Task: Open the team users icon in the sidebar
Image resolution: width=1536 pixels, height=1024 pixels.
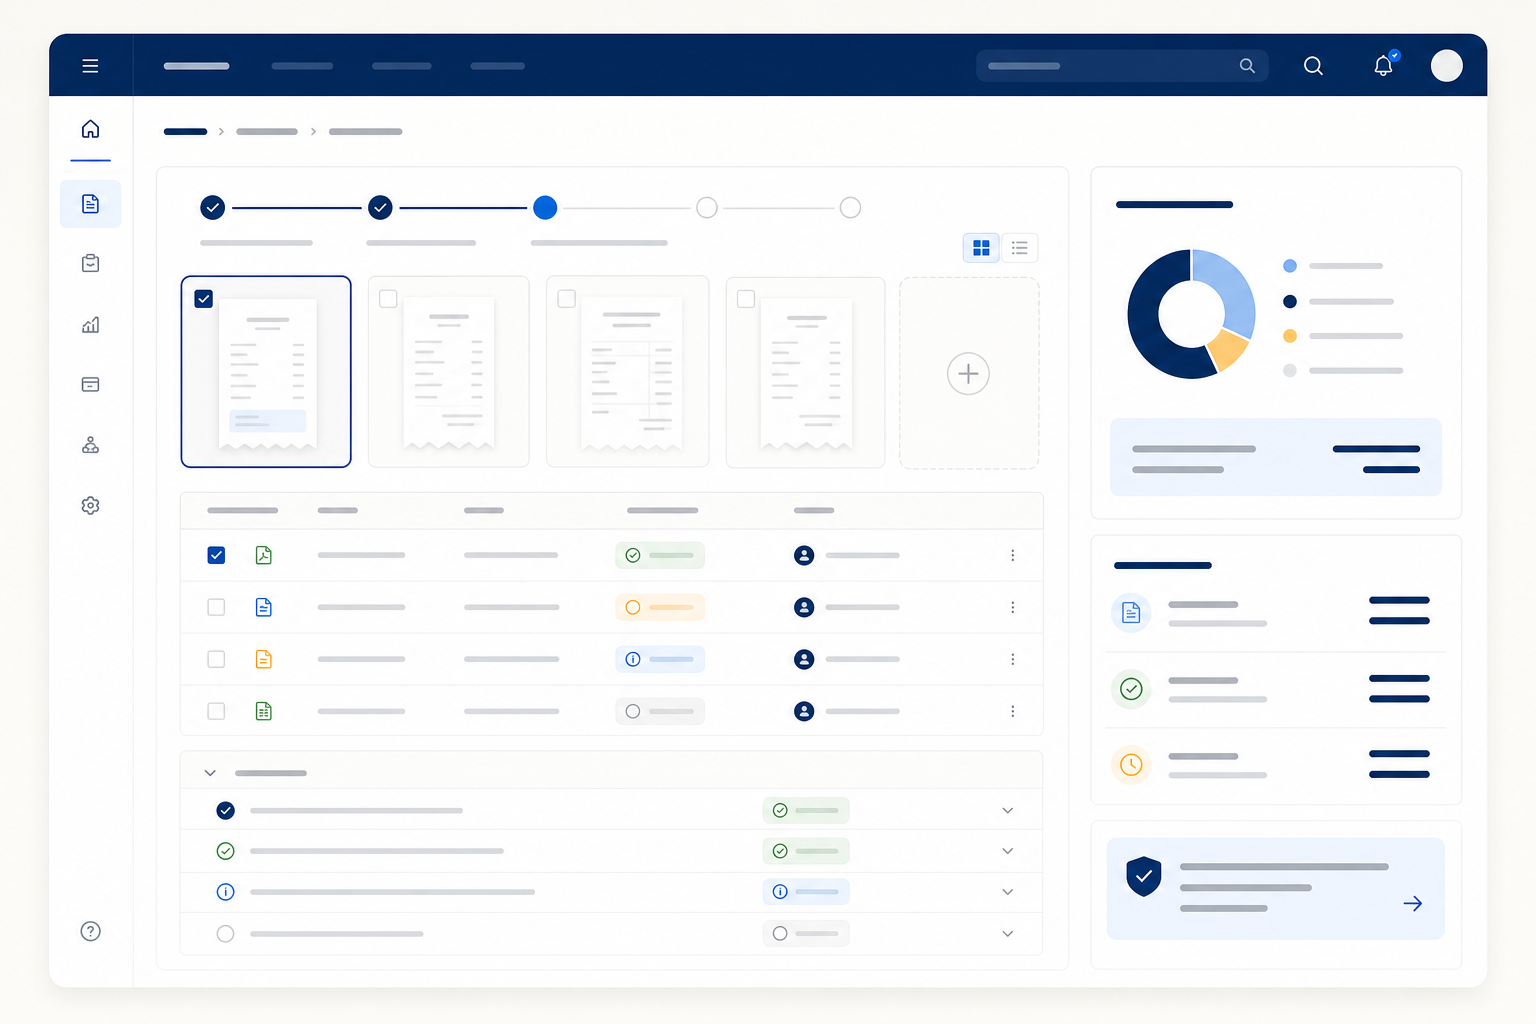Action: [x=90, y=445]
